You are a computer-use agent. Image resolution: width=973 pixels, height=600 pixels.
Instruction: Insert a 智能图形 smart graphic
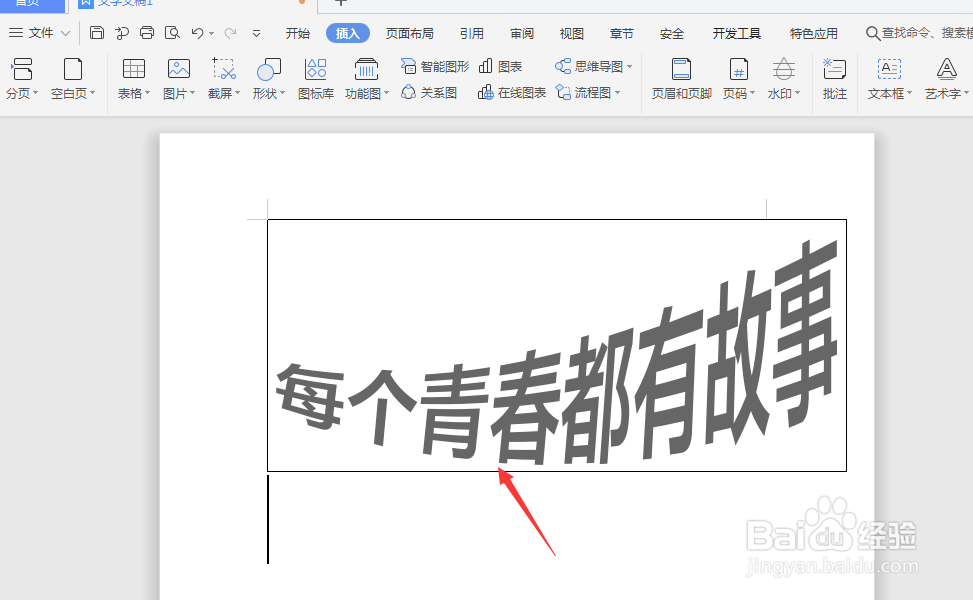(x=434, y=66)
